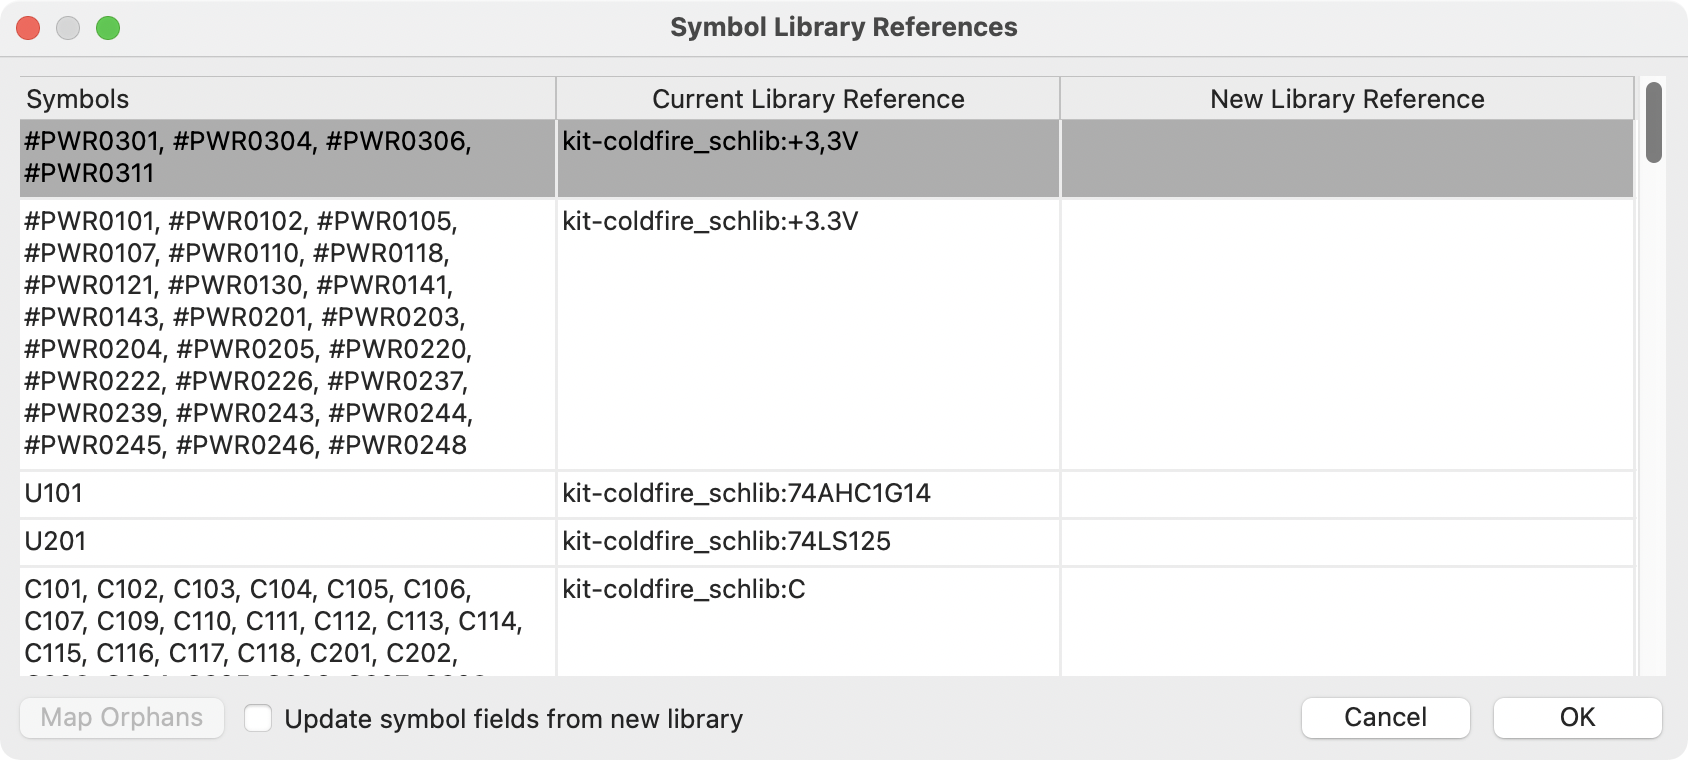The image size is (1688, 760).
Task: Select the #PWR0301 symbols row
Action: (x=287, y=158)
